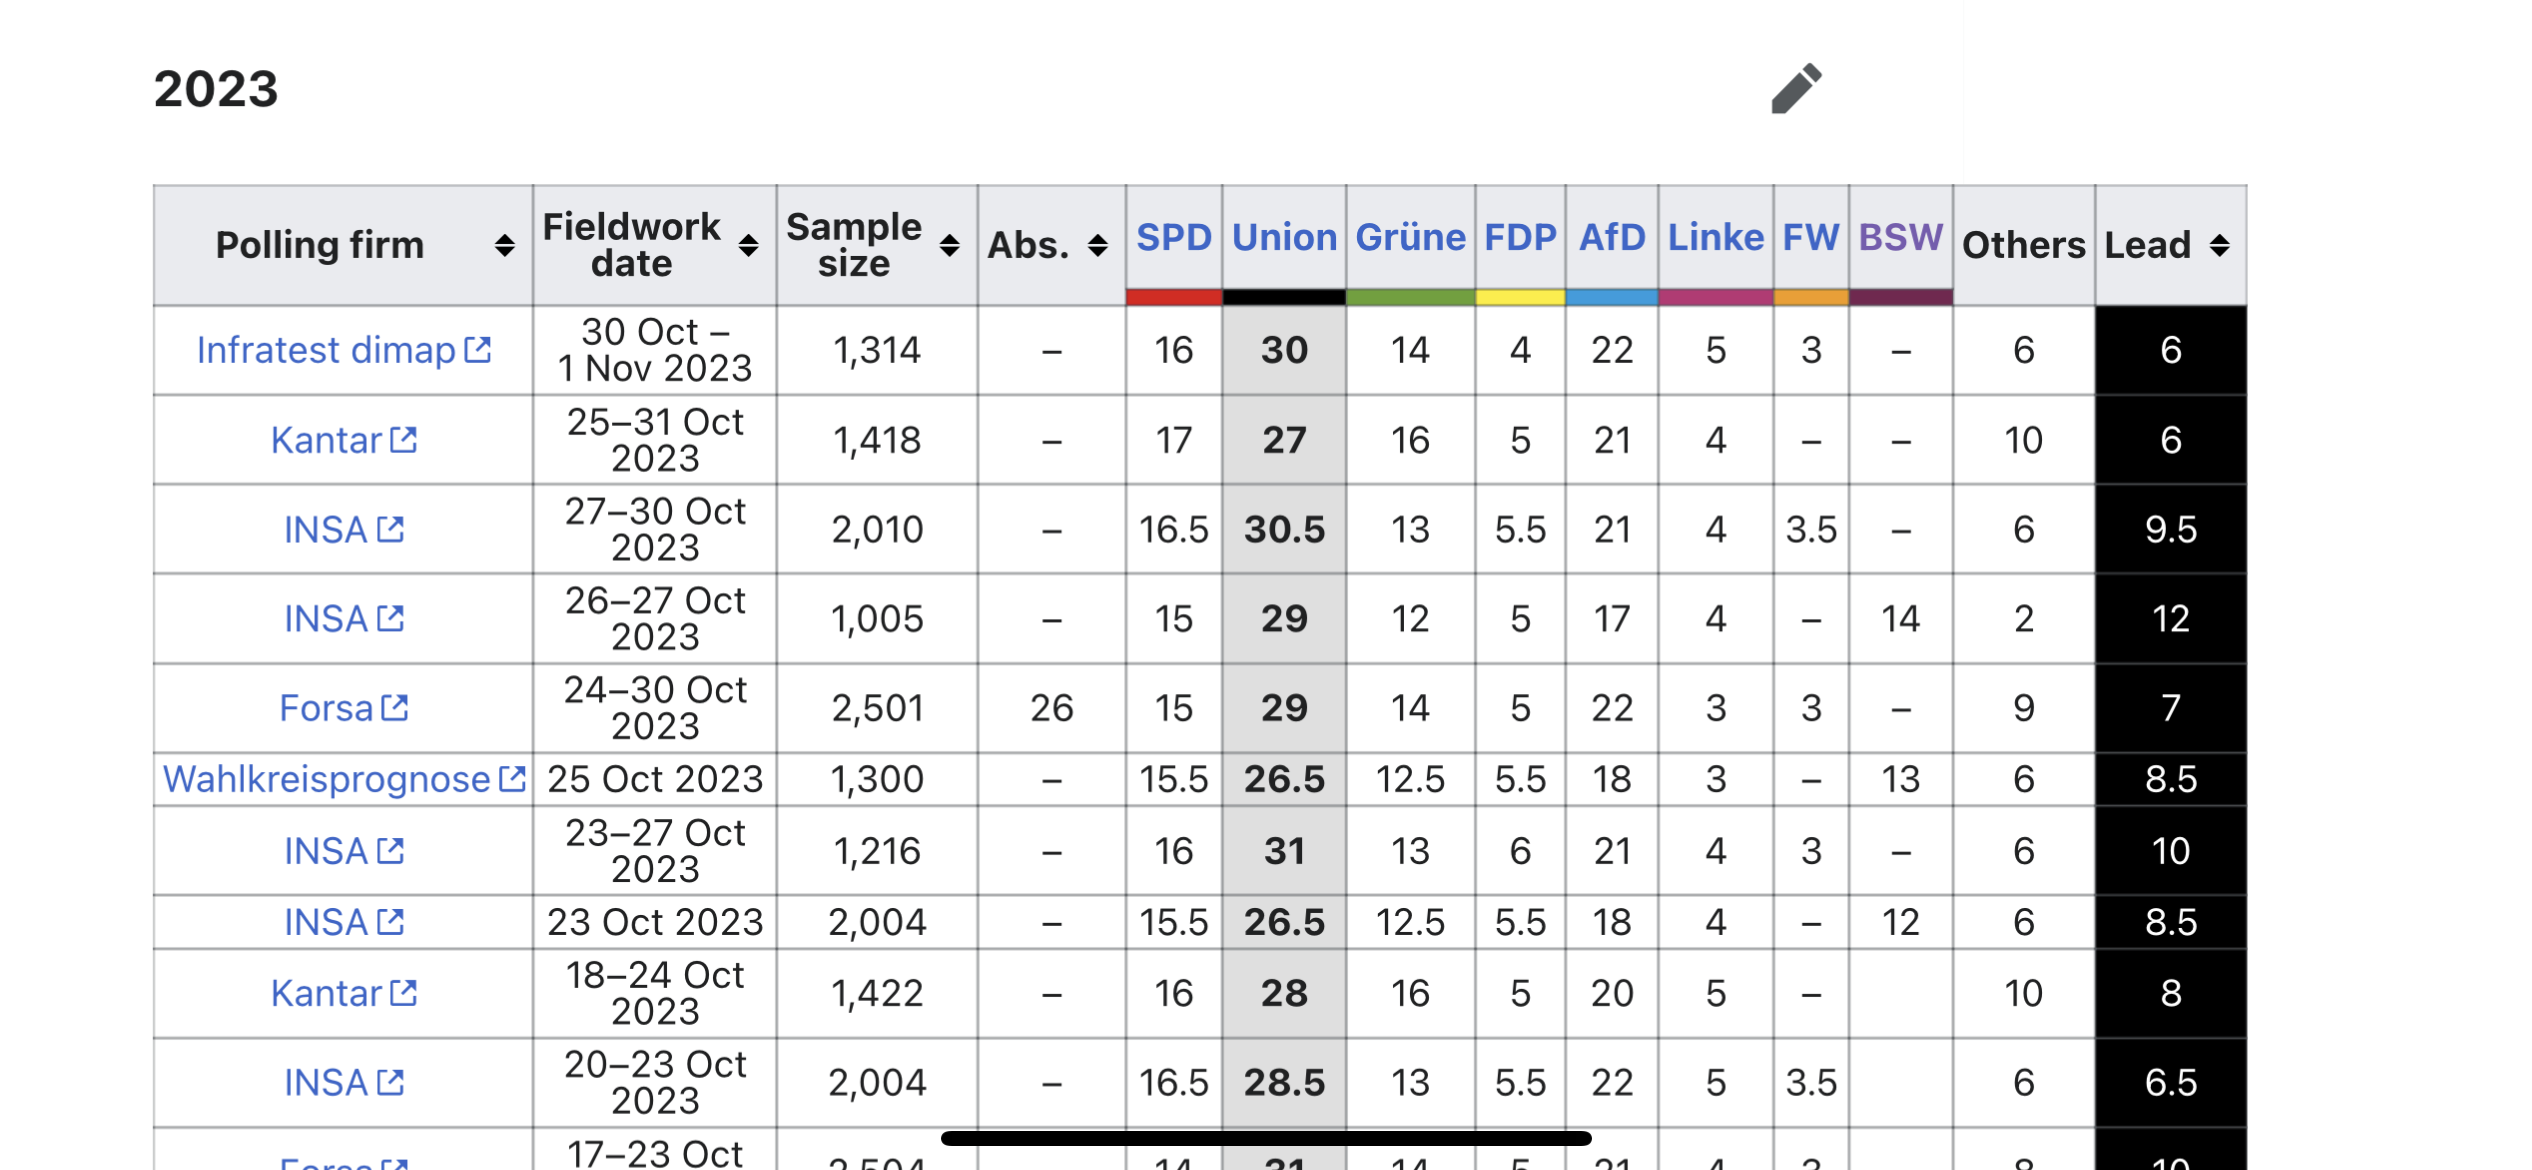
Task: Click the pencil edit icon for 2023 section
Action: pyautogui.click(x=1796, y=89)
